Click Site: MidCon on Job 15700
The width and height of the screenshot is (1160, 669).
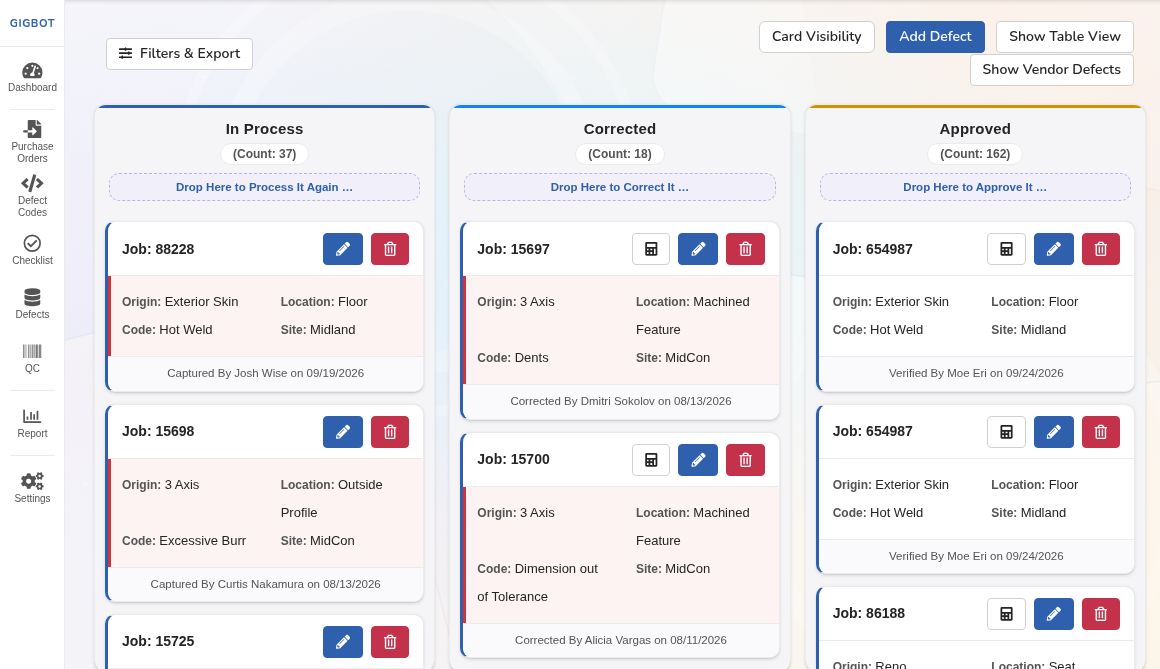coord(673,569)
